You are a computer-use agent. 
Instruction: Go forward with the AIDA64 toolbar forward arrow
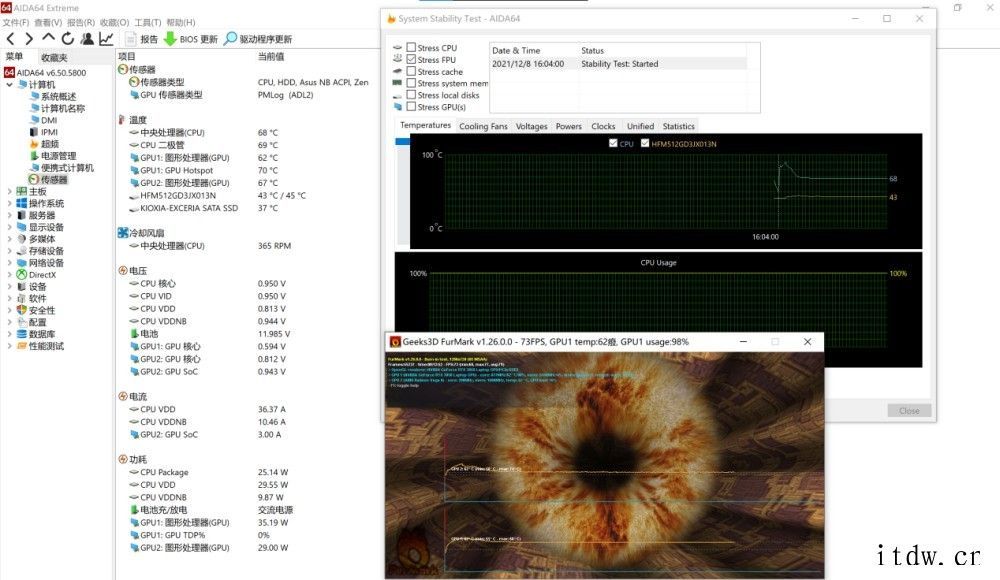click(x=29, y=39)
